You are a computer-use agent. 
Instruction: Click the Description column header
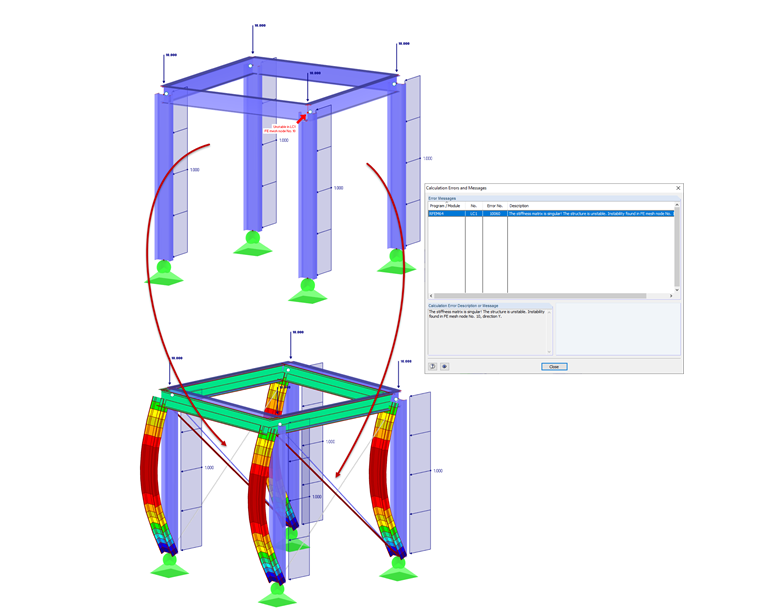coord(591,206)
